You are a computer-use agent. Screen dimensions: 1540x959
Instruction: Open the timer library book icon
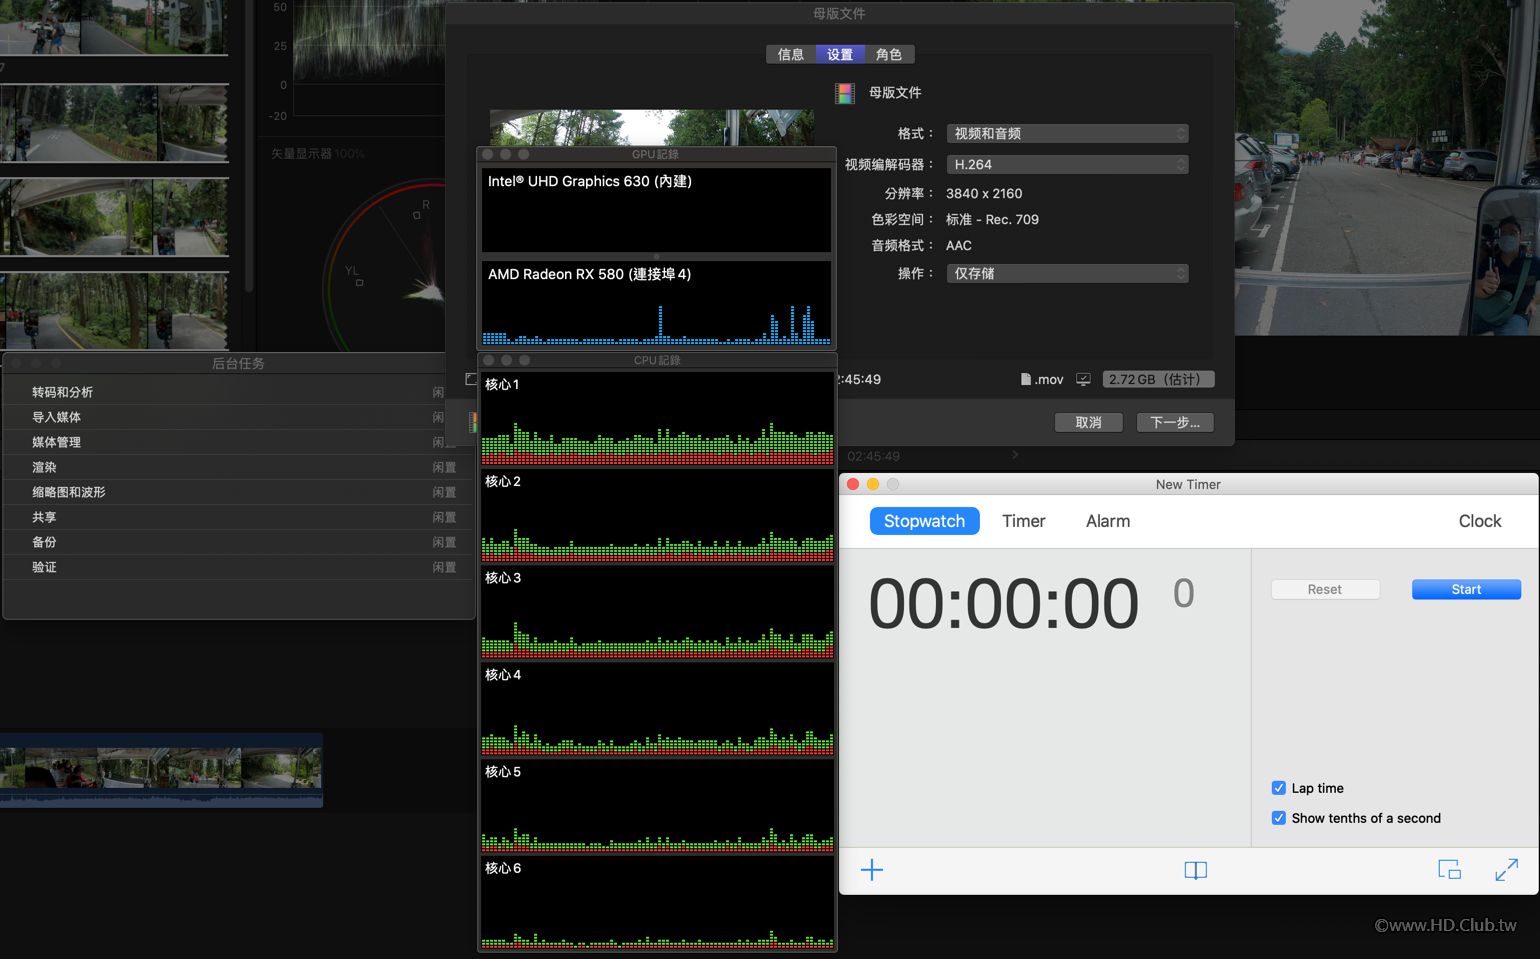(x=1195, y=871)
